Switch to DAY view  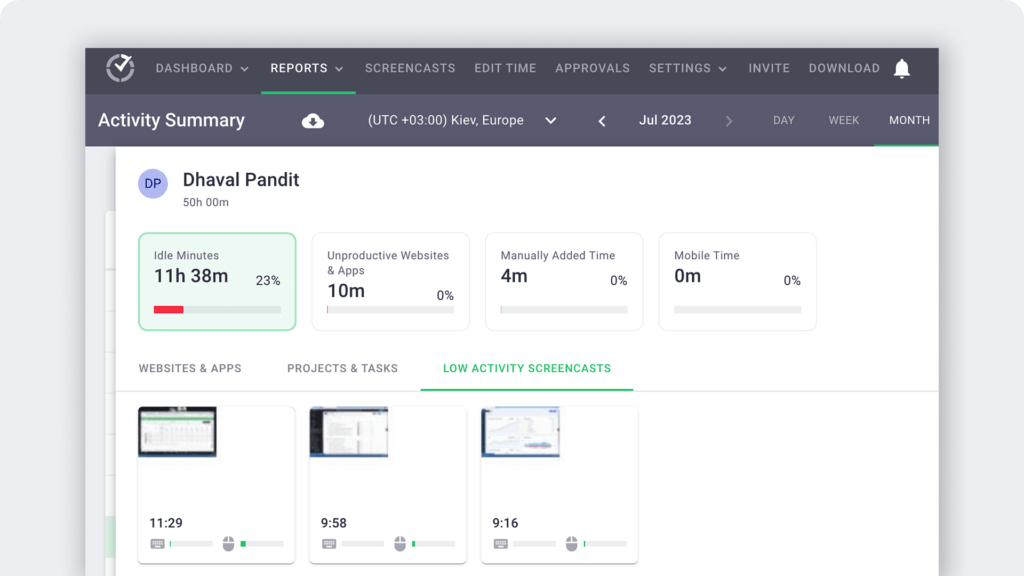[x=783, y=120]
